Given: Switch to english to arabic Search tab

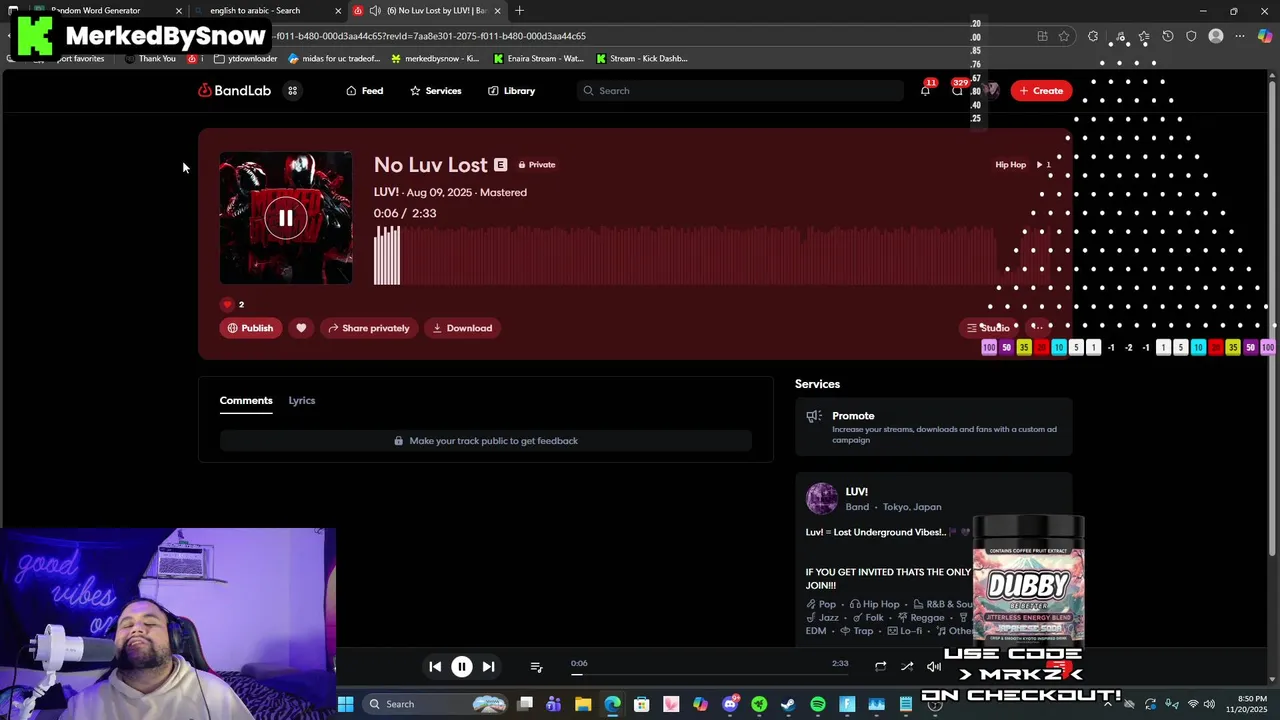Looking at the screenshot, I should [x=267, y=11].
